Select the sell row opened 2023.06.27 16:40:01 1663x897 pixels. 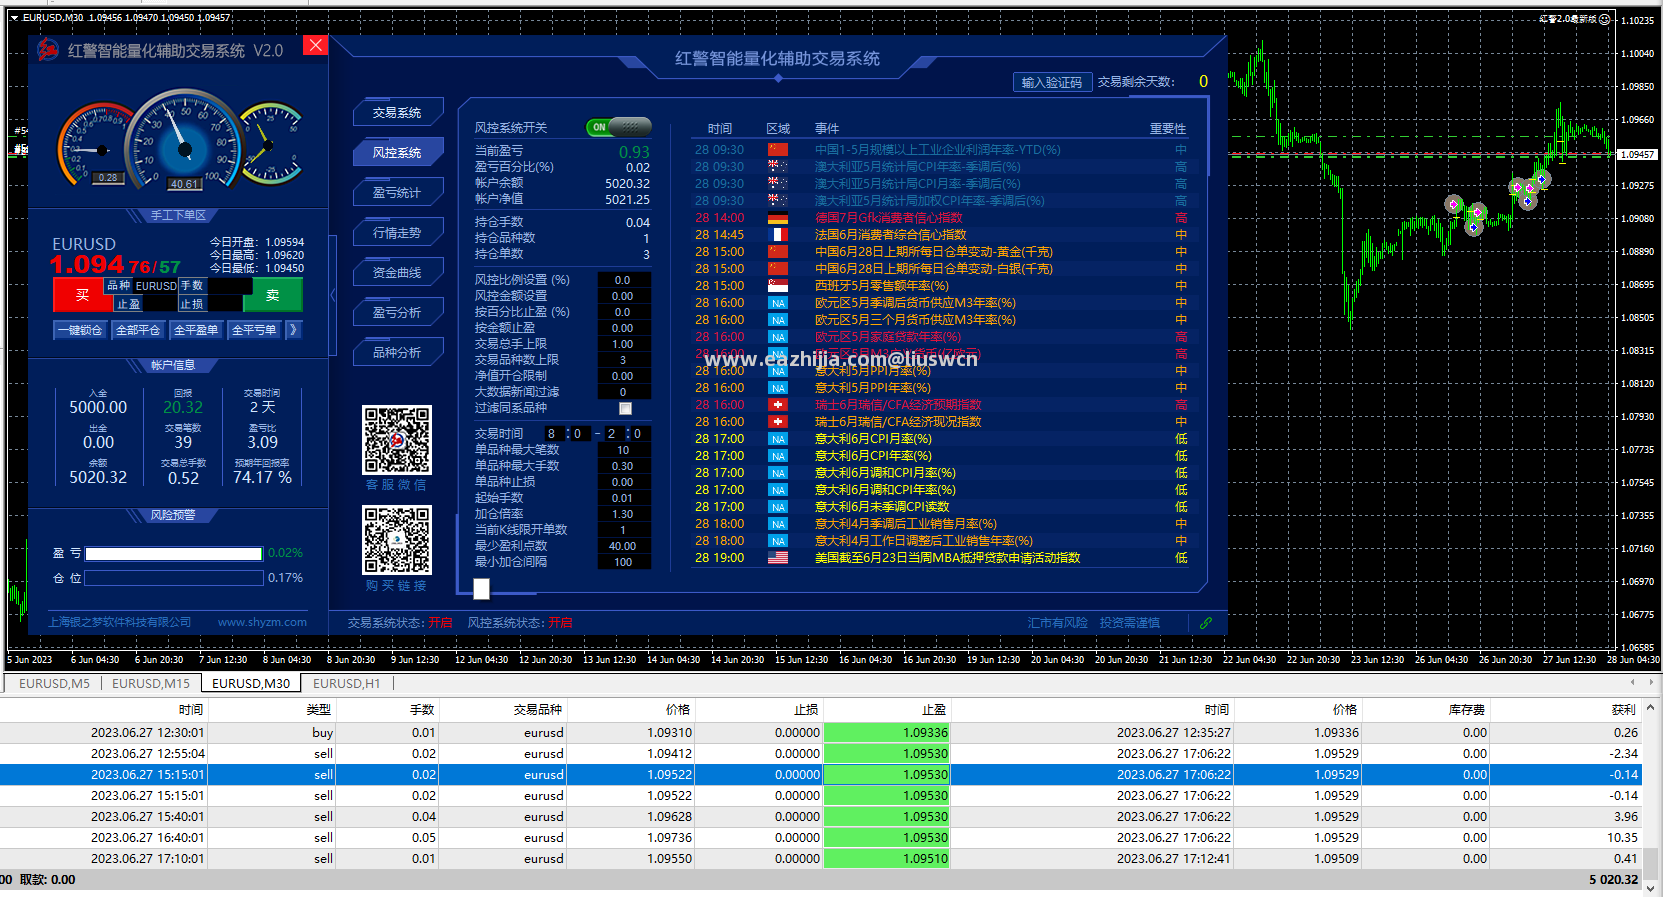(820, 837)
